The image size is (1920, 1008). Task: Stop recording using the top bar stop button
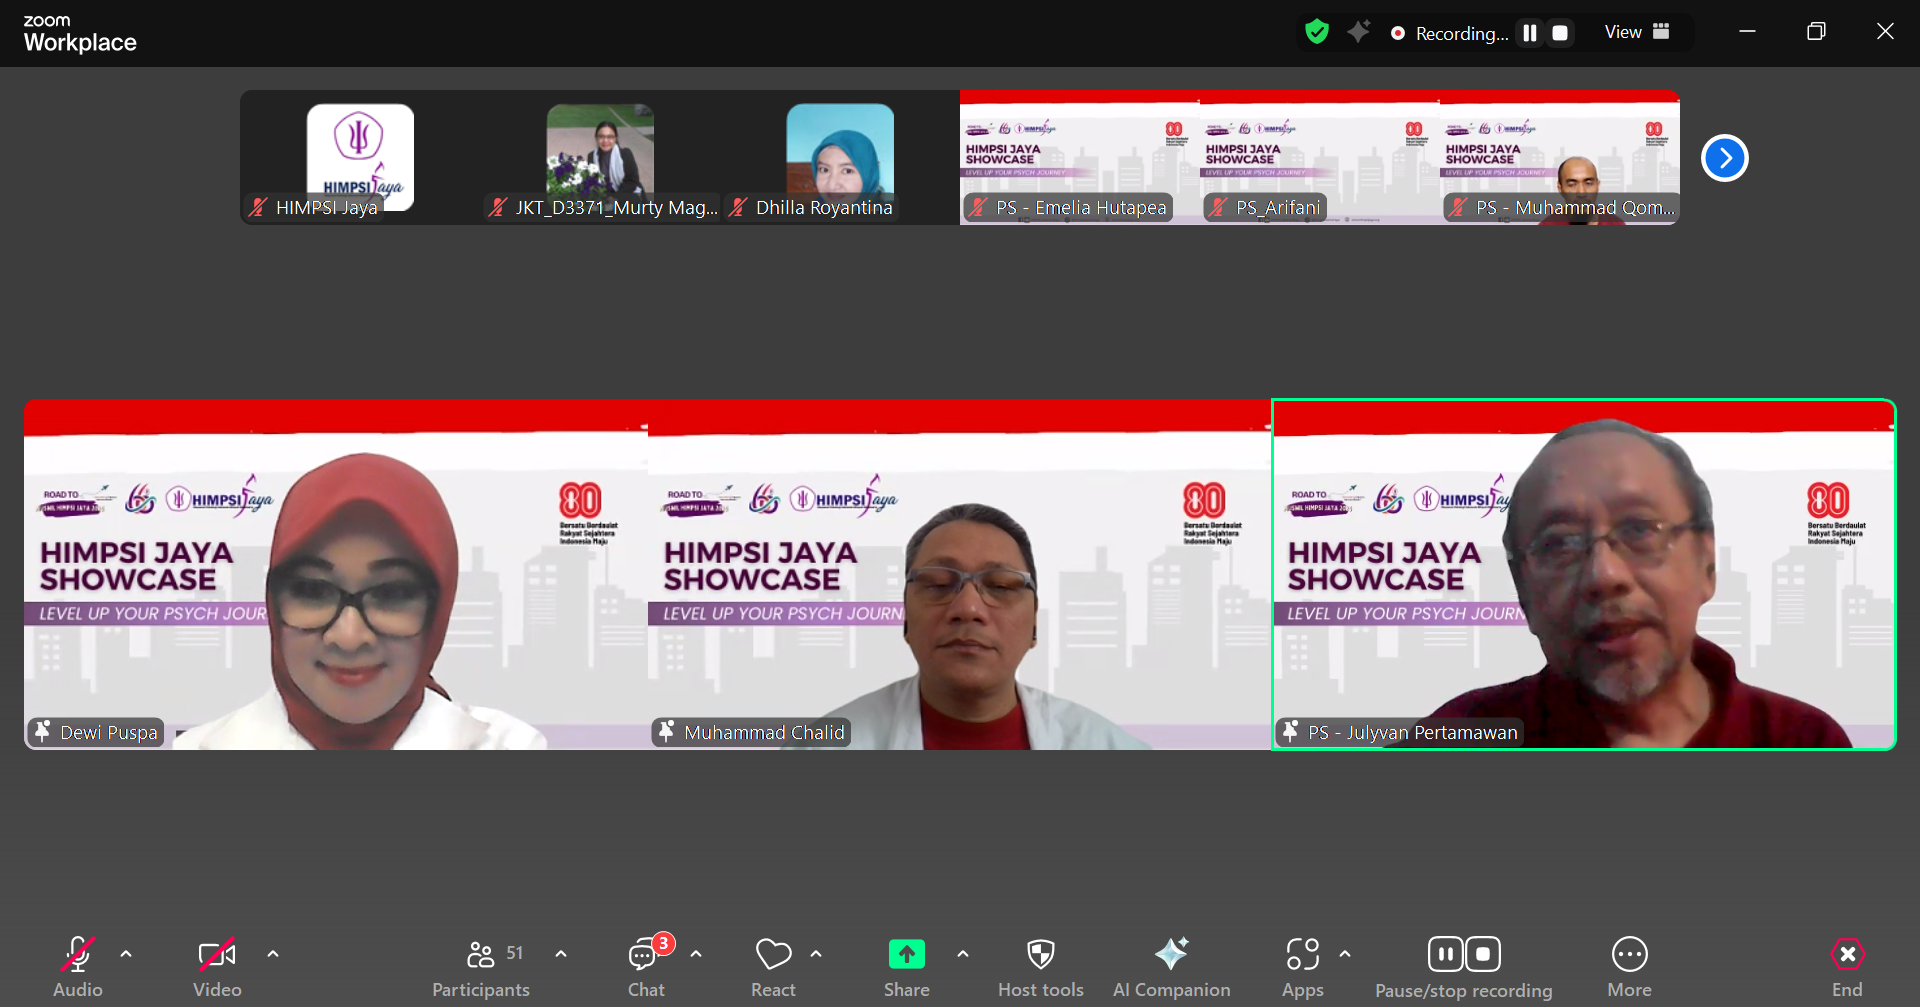(x=1560, y=33)
